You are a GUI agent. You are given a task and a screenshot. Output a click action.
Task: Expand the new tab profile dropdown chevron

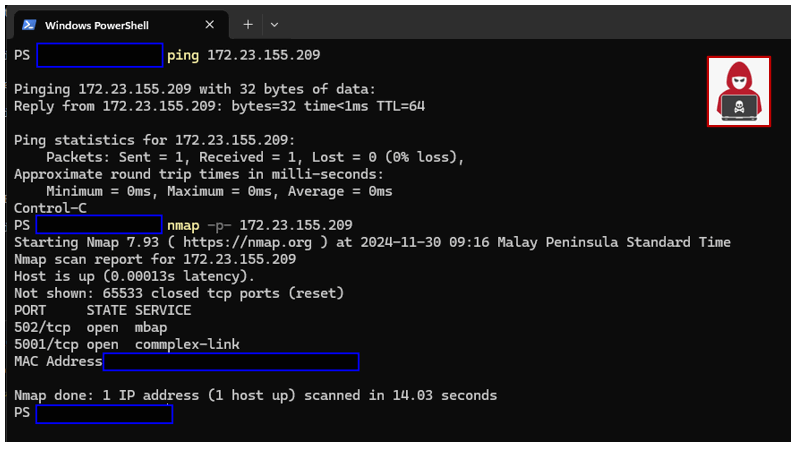[x=274, y=24]
